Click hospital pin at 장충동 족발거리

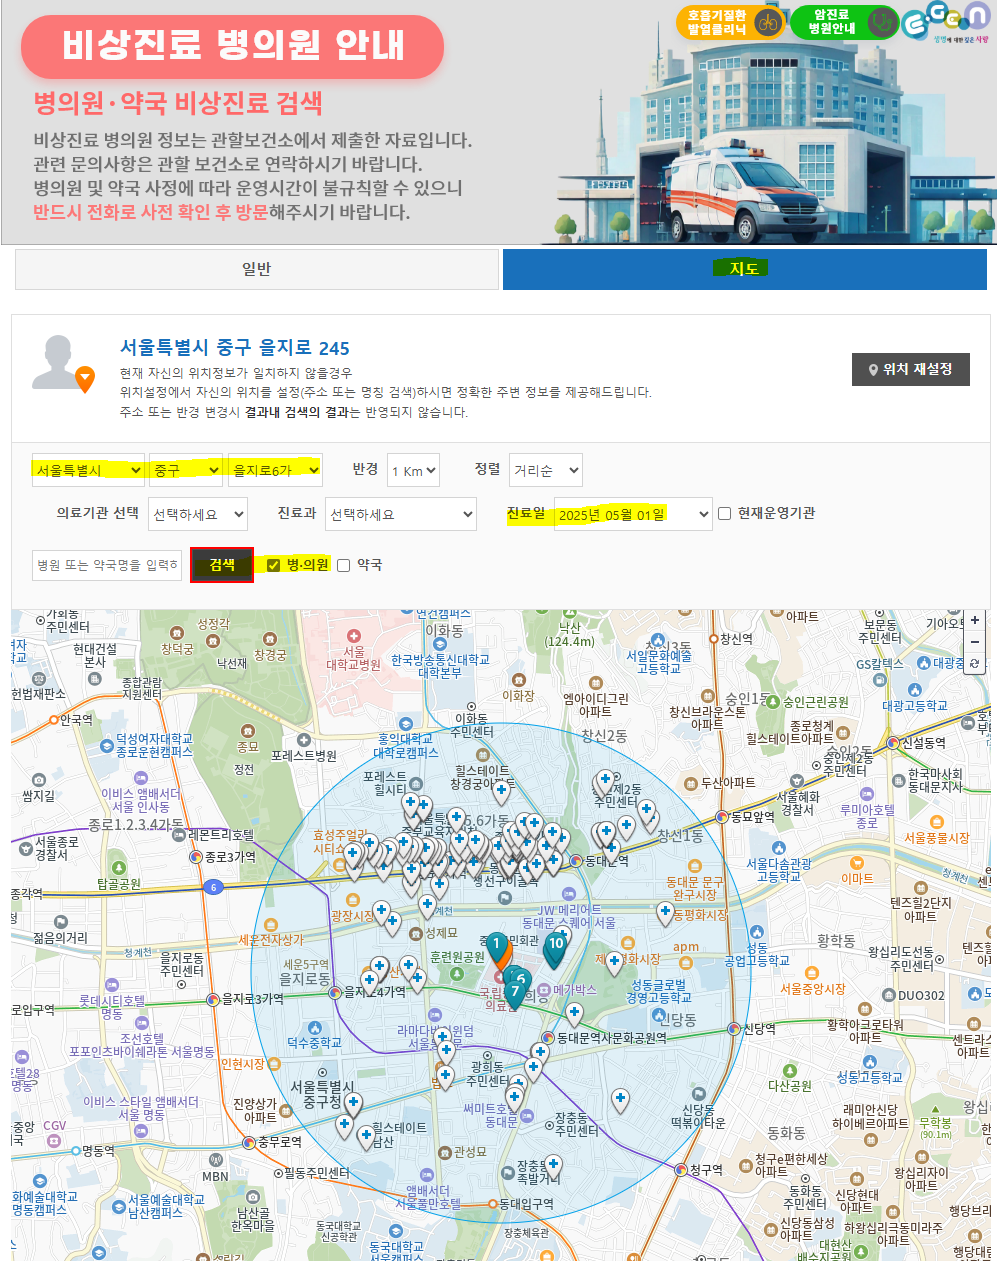[553, 1167]
